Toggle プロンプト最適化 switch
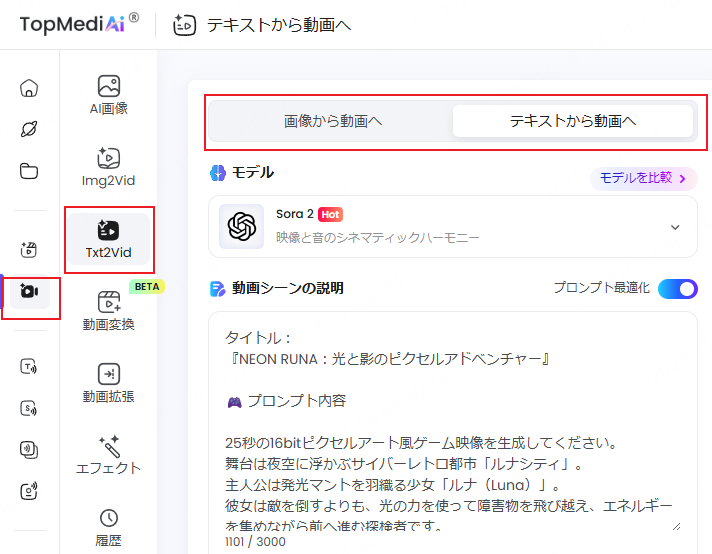Viewport: 712px width, 554px height. [677, 289]
